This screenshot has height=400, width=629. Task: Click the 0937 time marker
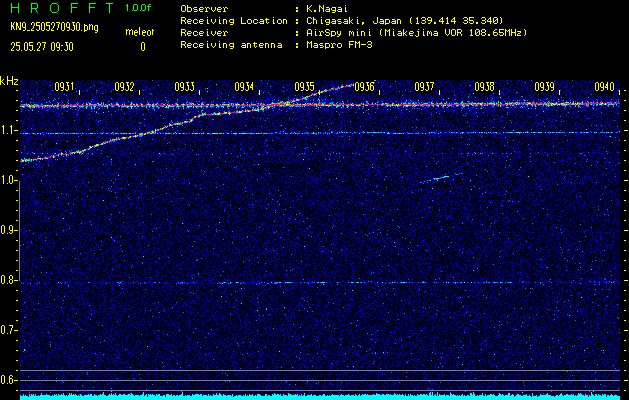click(424, 87)
